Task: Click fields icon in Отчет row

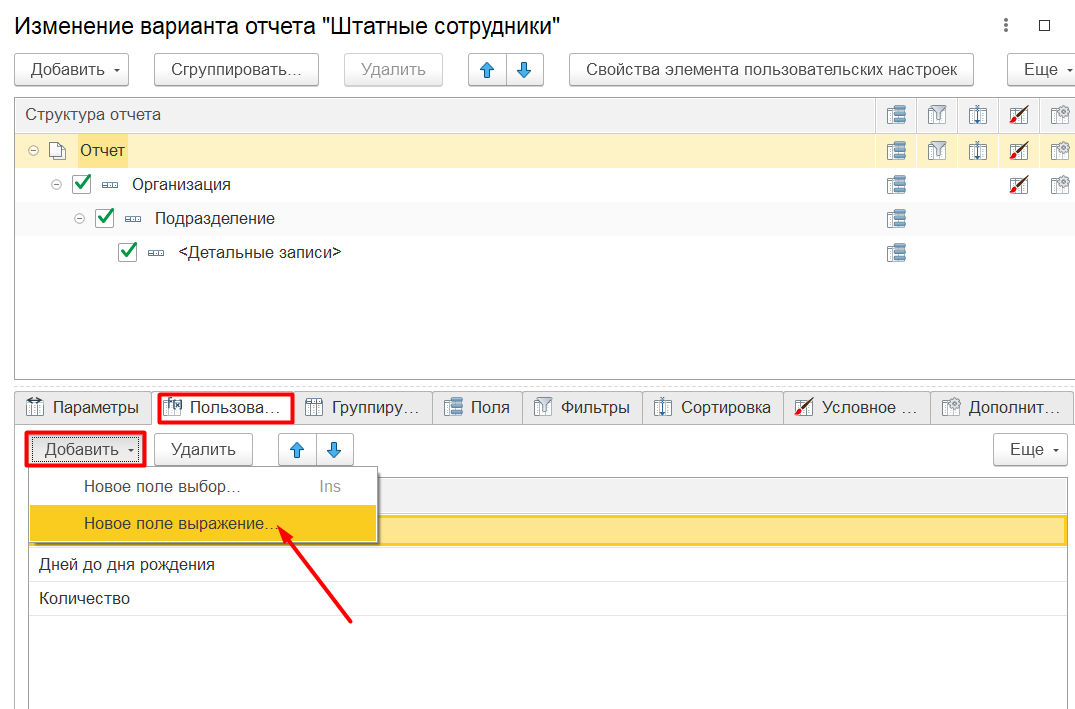Action: 896,150
